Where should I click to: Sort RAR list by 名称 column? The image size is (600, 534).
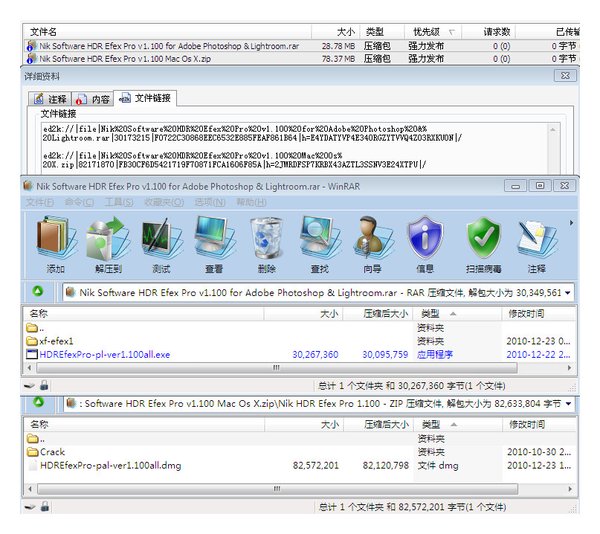point(143,314)
